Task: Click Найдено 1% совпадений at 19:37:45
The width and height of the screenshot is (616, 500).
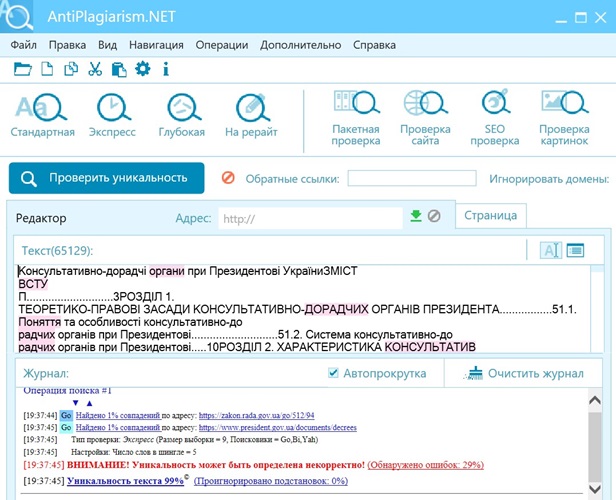Action: point(118,427)
